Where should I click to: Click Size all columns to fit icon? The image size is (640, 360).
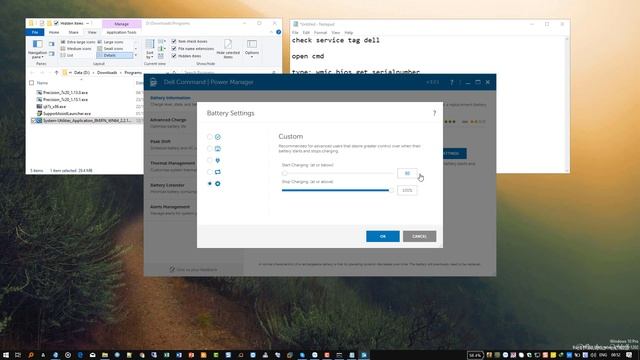click(x=161, y=56)
